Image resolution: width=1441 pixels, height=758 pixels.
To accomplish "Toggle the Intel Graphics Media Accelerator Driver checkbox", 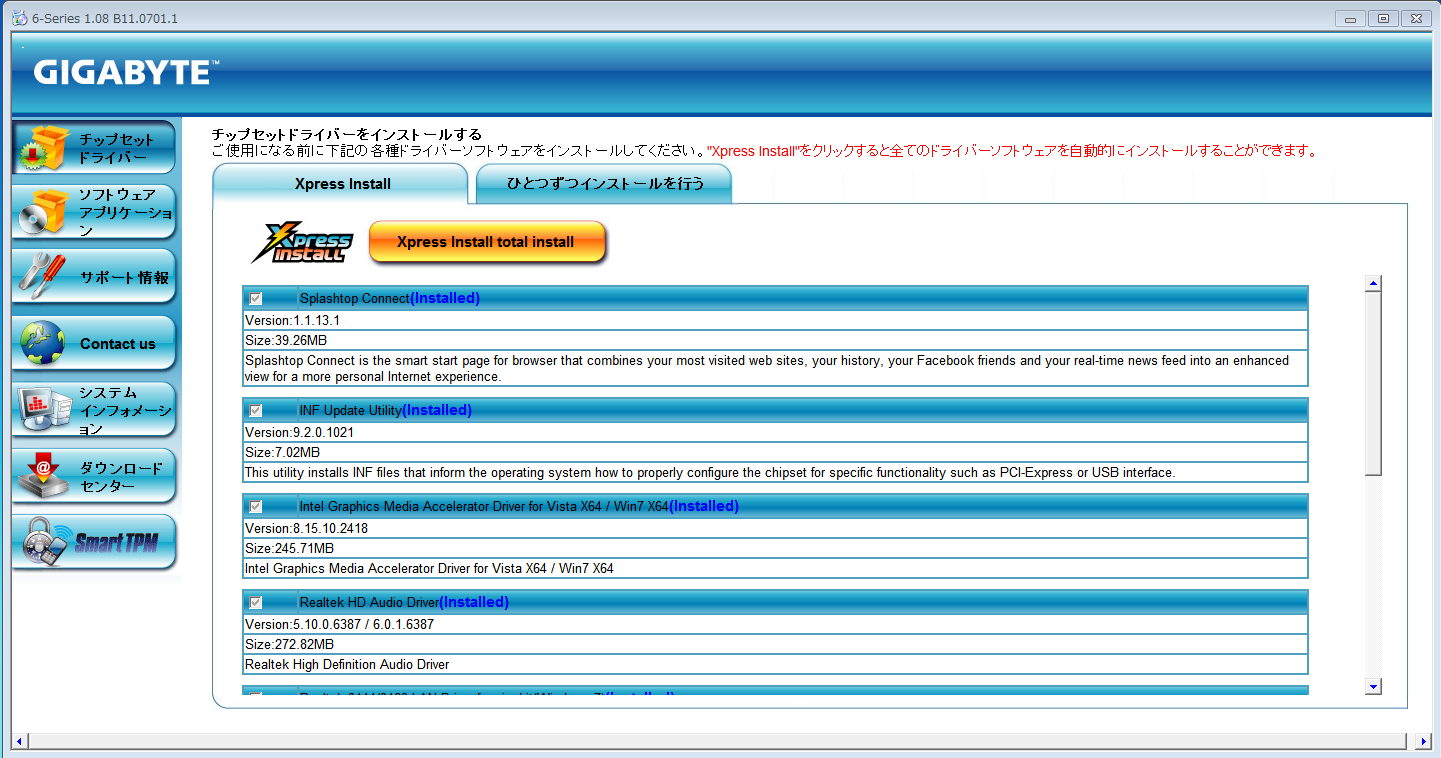I will point(256,506).
